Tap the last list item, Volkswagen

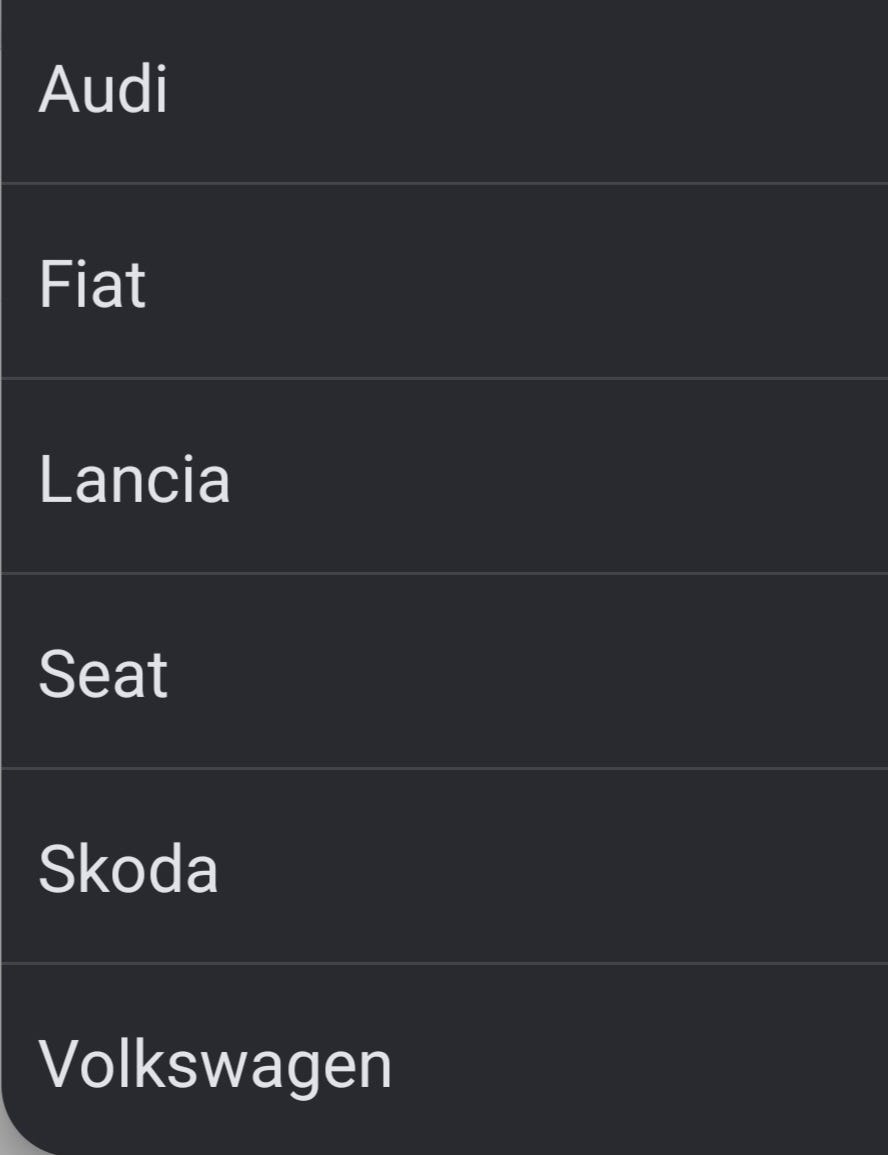[215, 1064]
